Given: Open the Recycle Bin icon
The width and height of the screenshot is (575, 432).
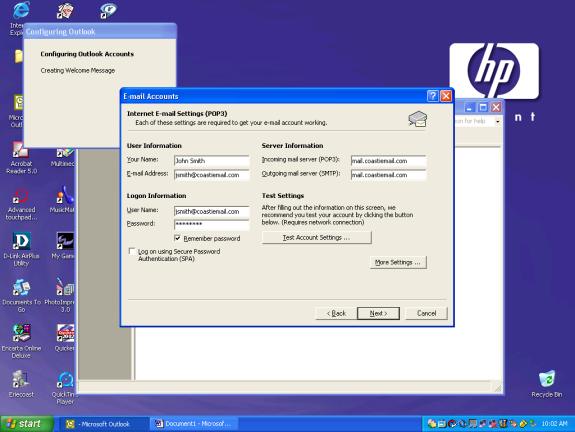Looking at the screenshot, I should (x=546, y=380).
